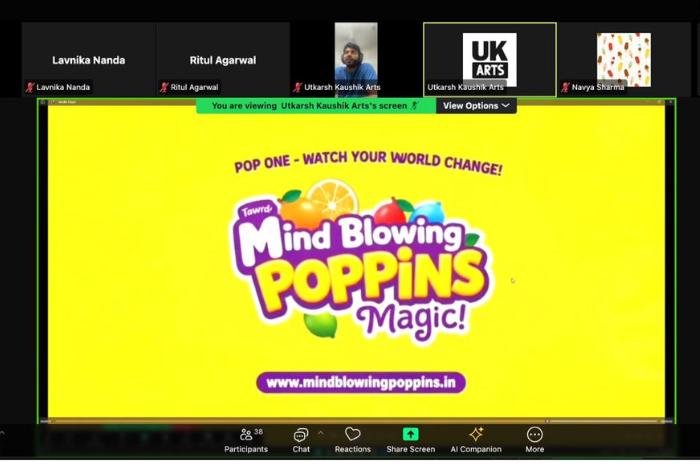
Task: Click the muted mic icon on the headphones video tile
Action: [298, 87]
